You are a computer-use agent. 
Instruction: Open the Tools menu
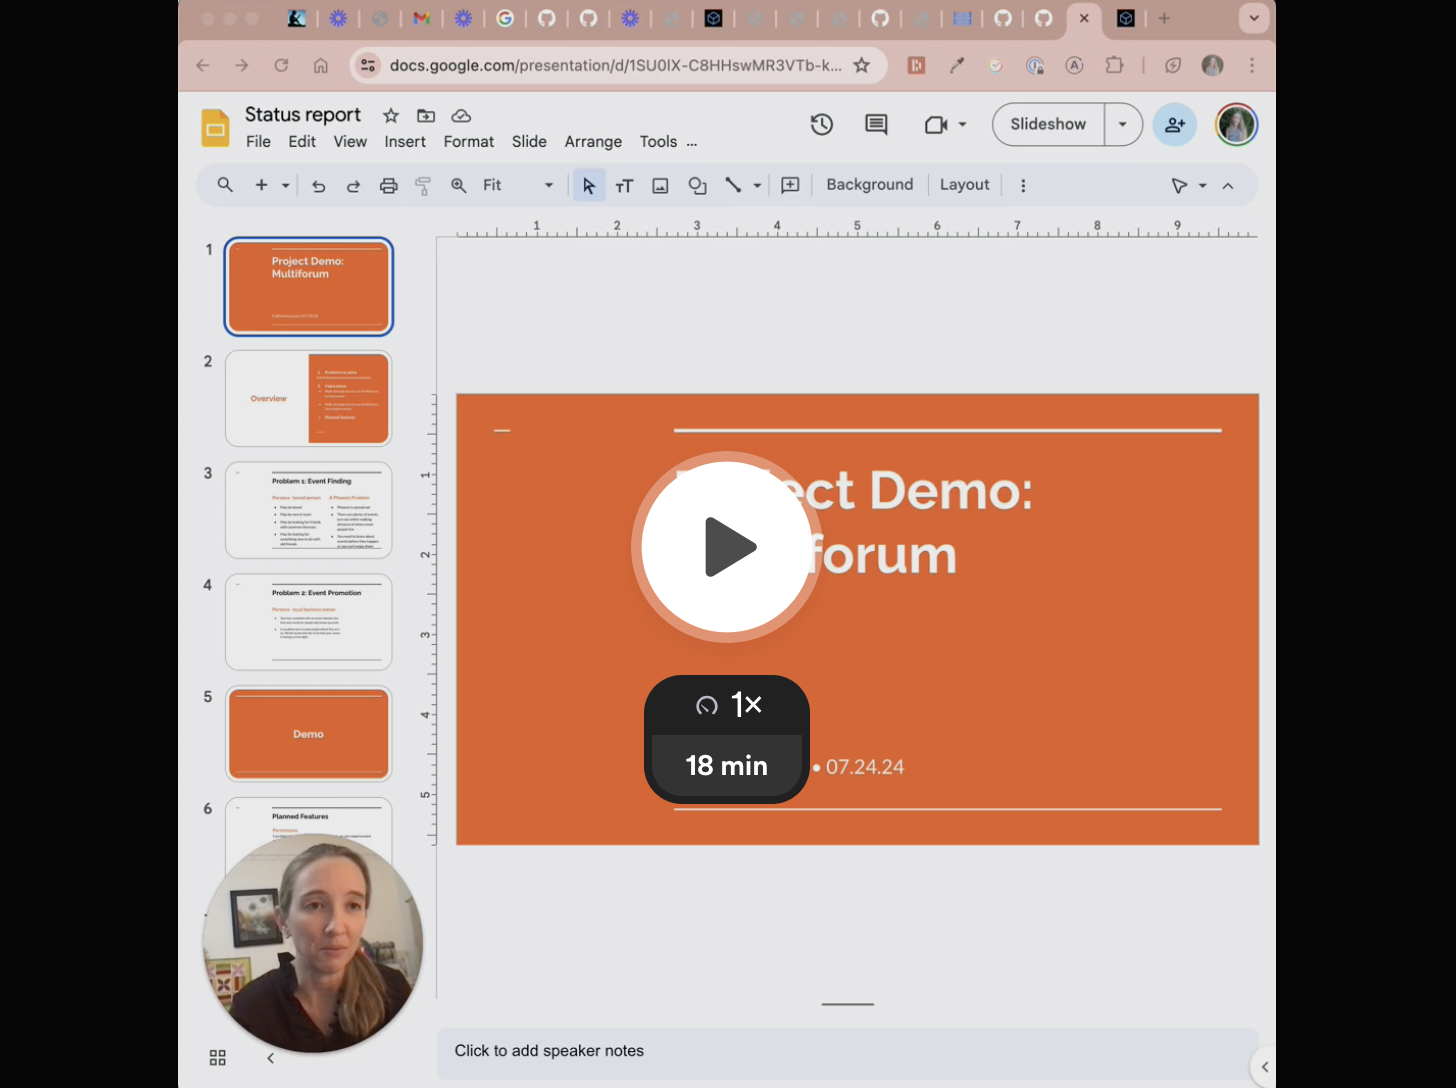click(x=658, y=142)
